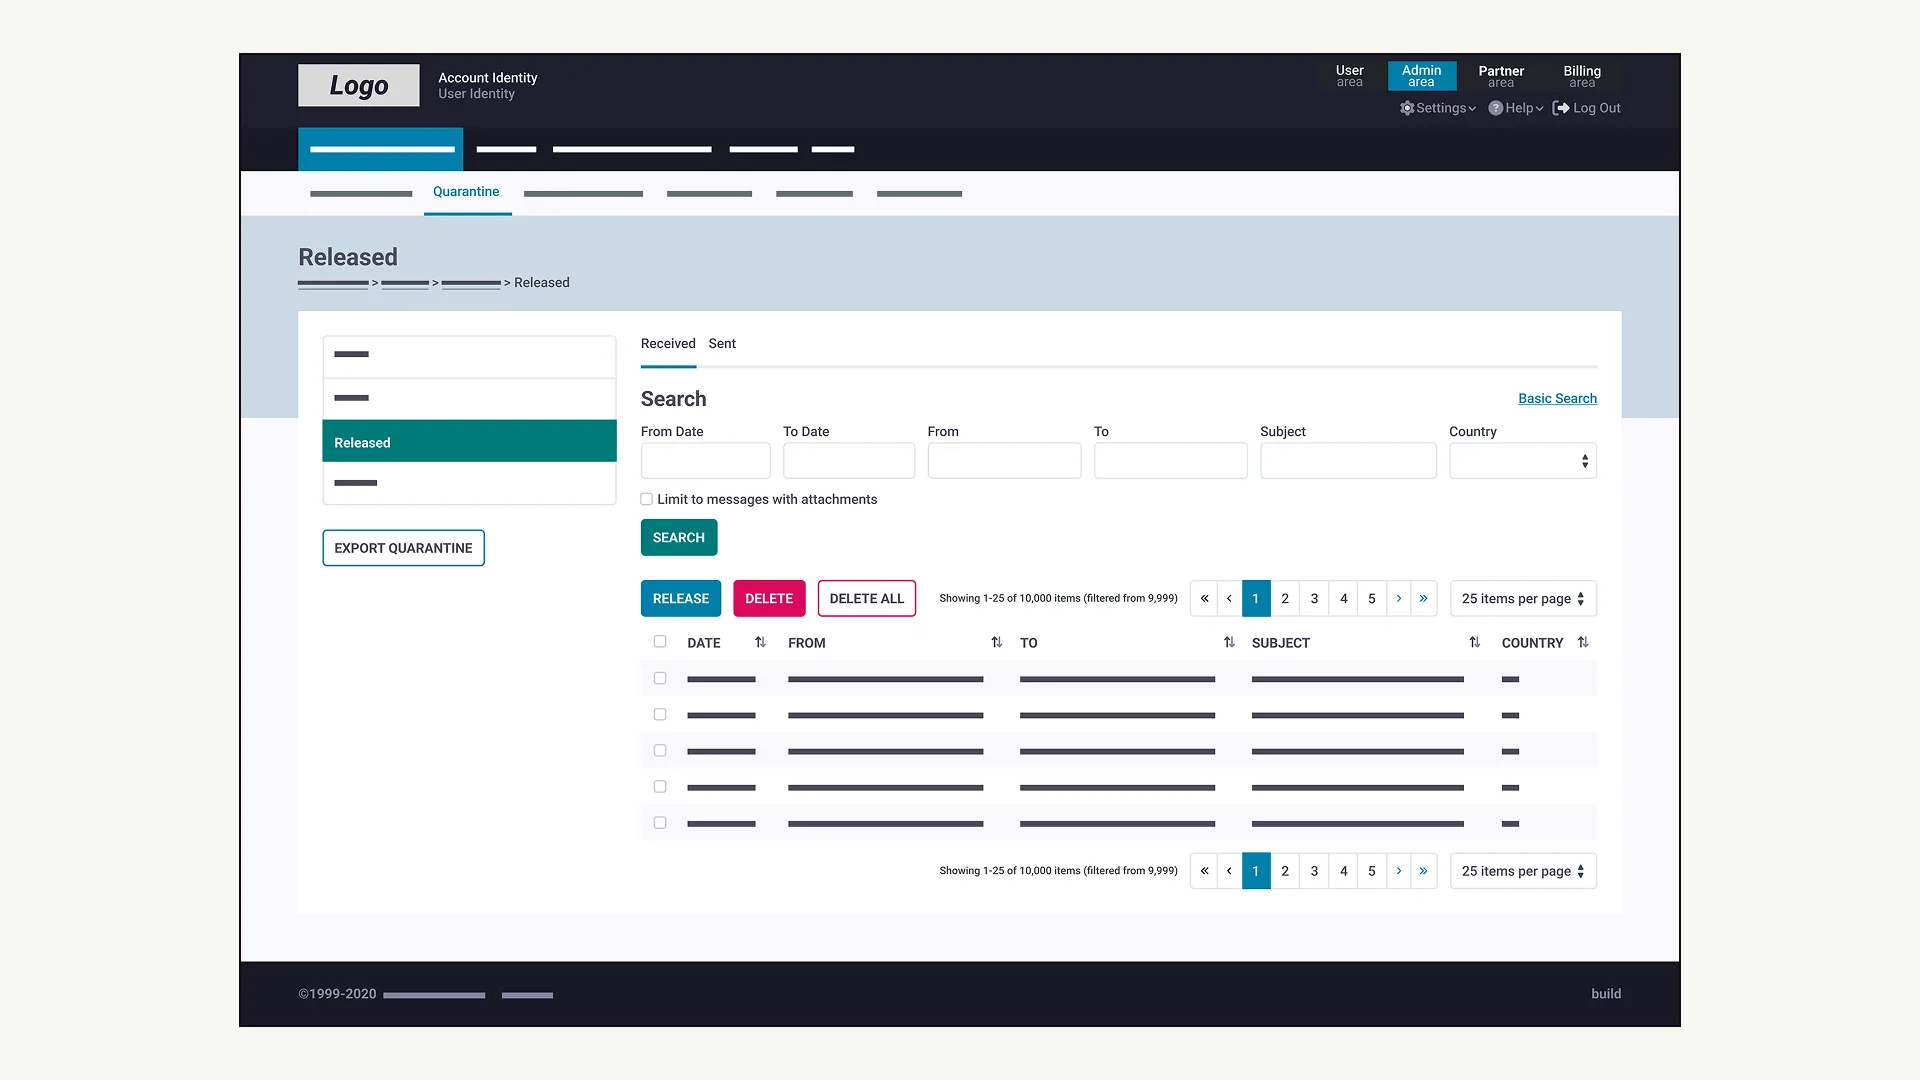The image size is (1920, 1080).
Task: Enable Limit to messages with attachments
Action: (647, 499)
